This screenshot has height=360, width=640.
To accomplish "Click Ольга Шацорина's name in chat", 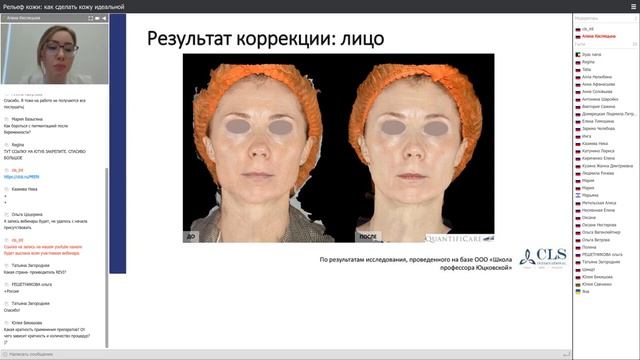I will (27, 214).
